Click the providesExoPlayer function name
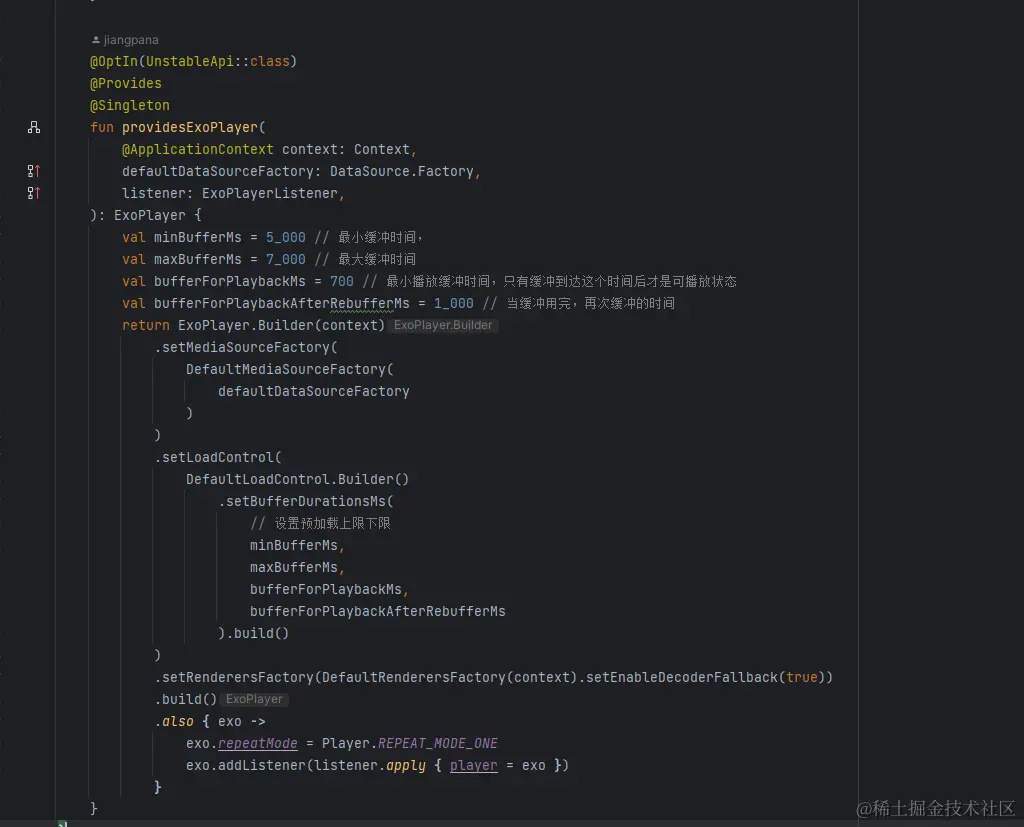The width and height of the screenshot is (1024, 827). [x=190, y=127]
